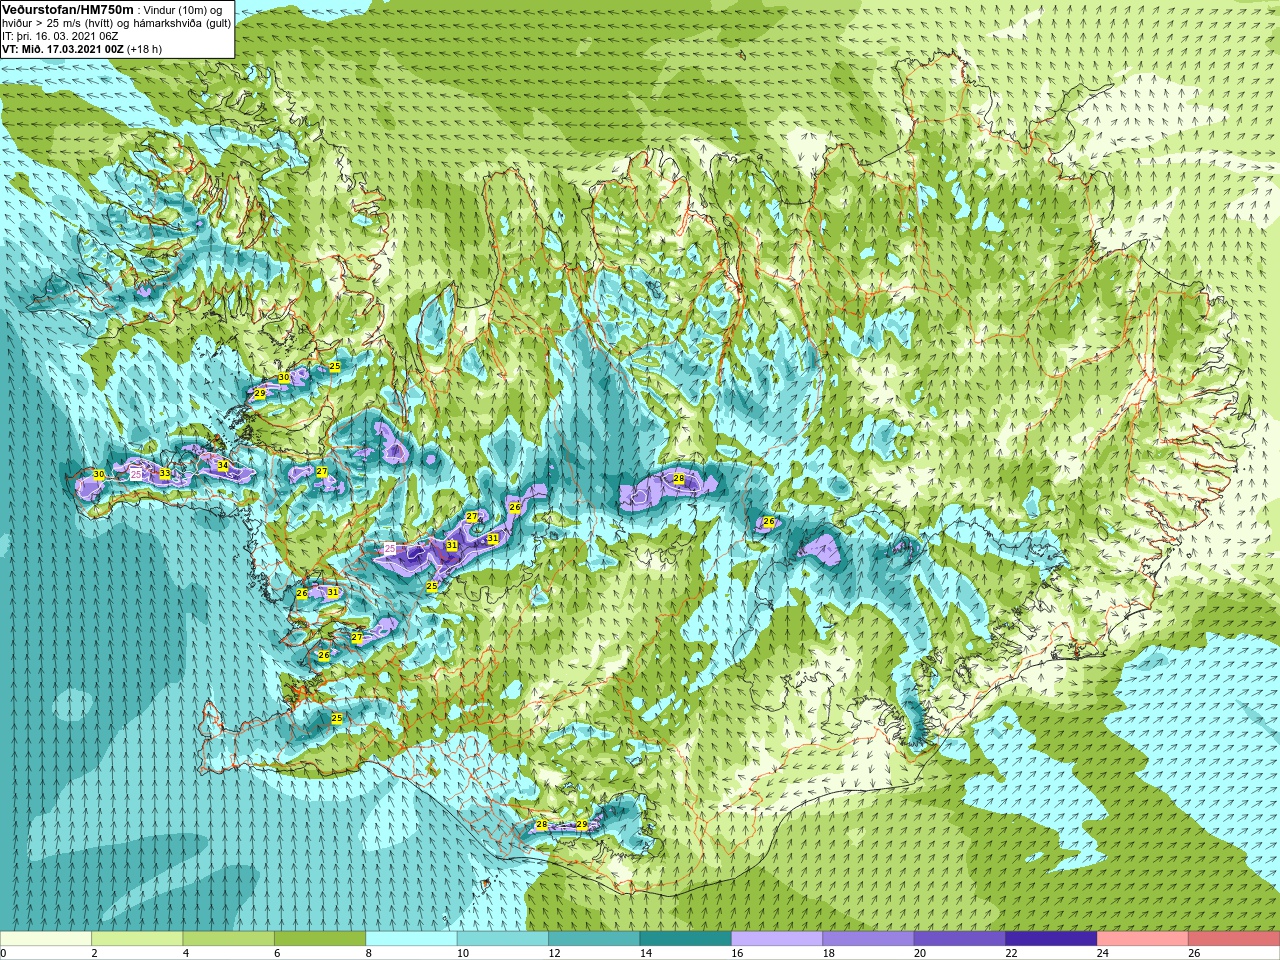Select the dark teal 14–16 m/s legend swatch
Viewport: 1280px width, 960px height.
click(x=685, y=939)
